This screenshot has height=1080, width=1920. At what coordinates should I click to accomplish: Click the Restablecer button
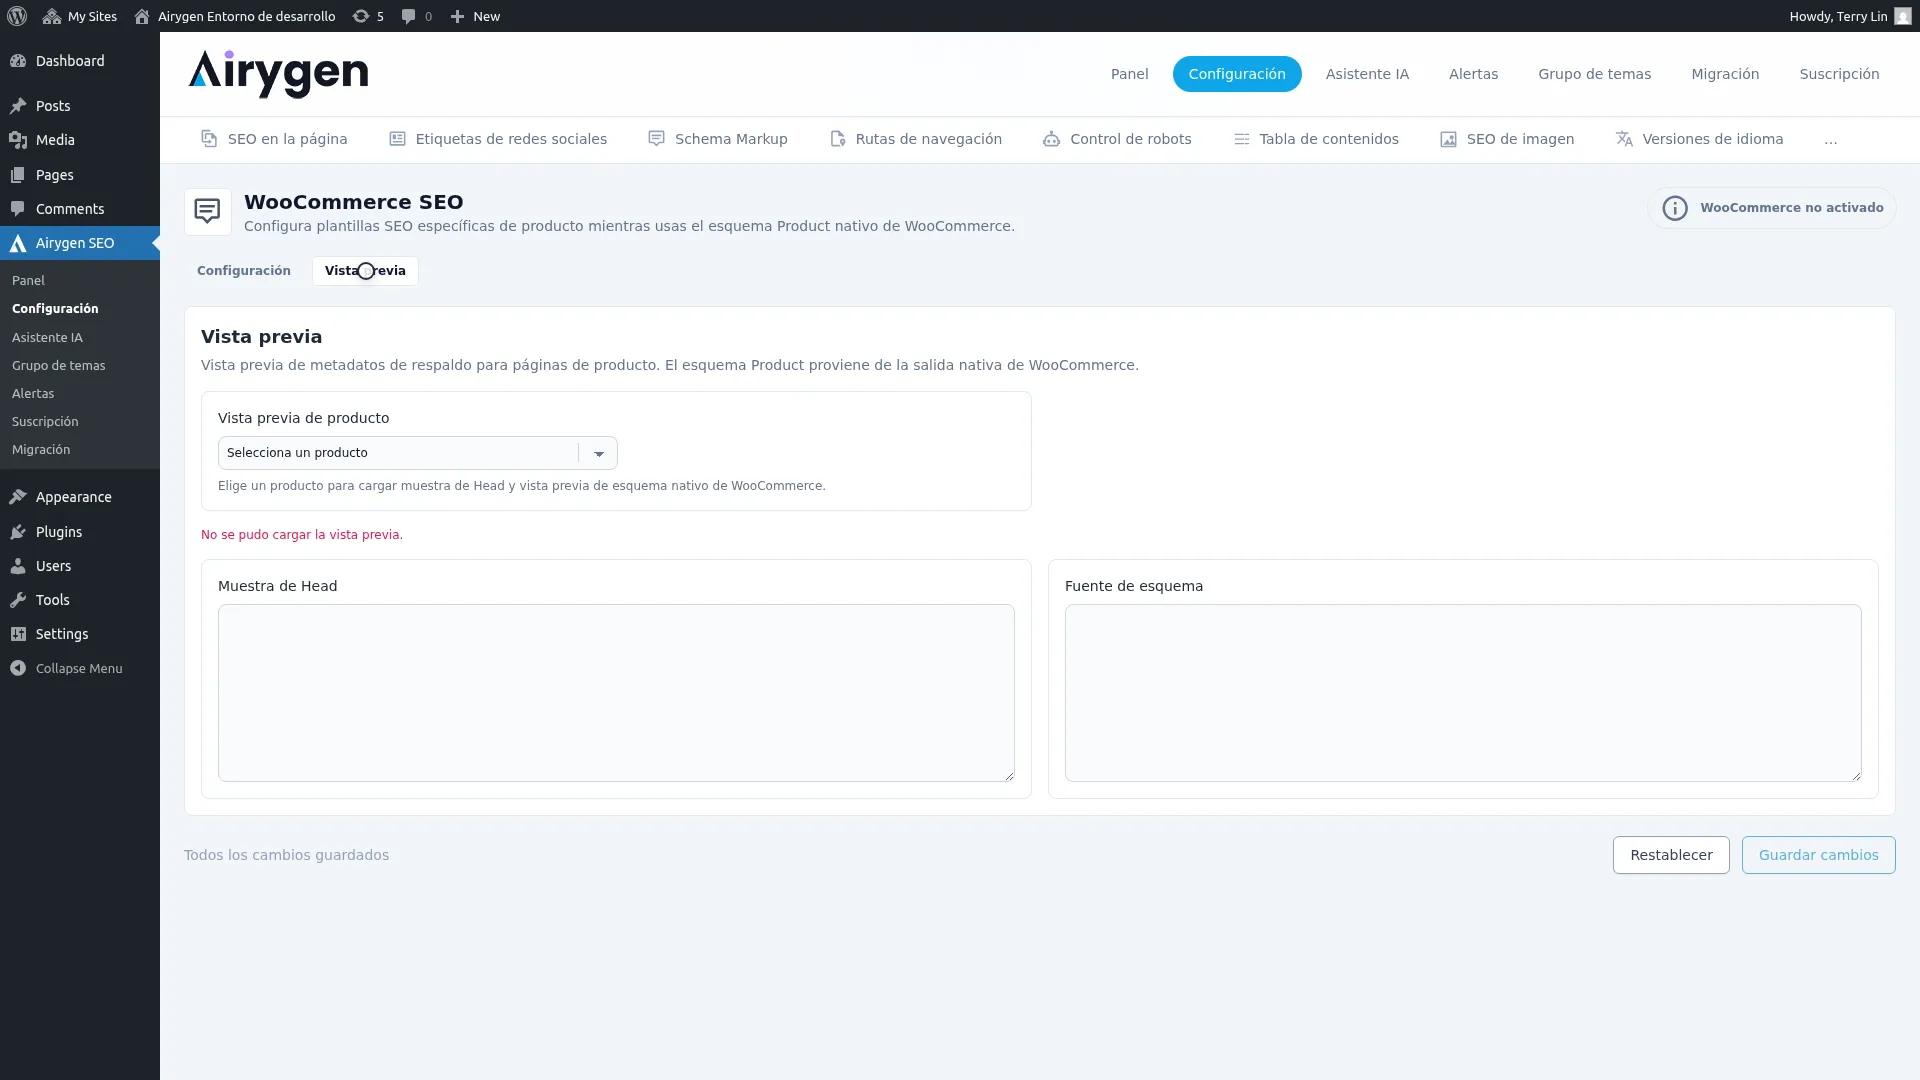click(1671, 855)
